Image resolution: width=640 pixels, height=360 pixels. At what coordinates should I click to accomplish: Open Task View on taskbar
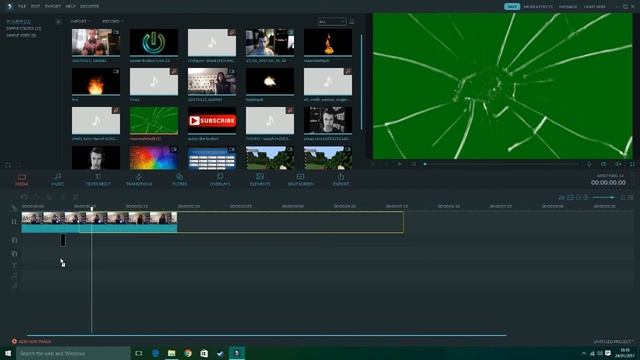coord(139,353)
